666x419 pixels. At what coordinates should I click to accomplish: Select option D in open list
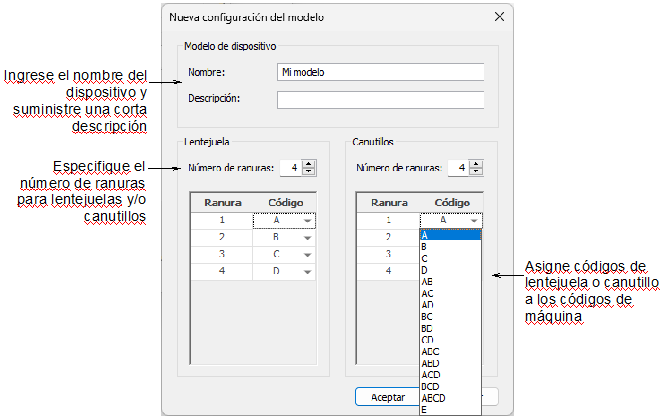[450, 270]
